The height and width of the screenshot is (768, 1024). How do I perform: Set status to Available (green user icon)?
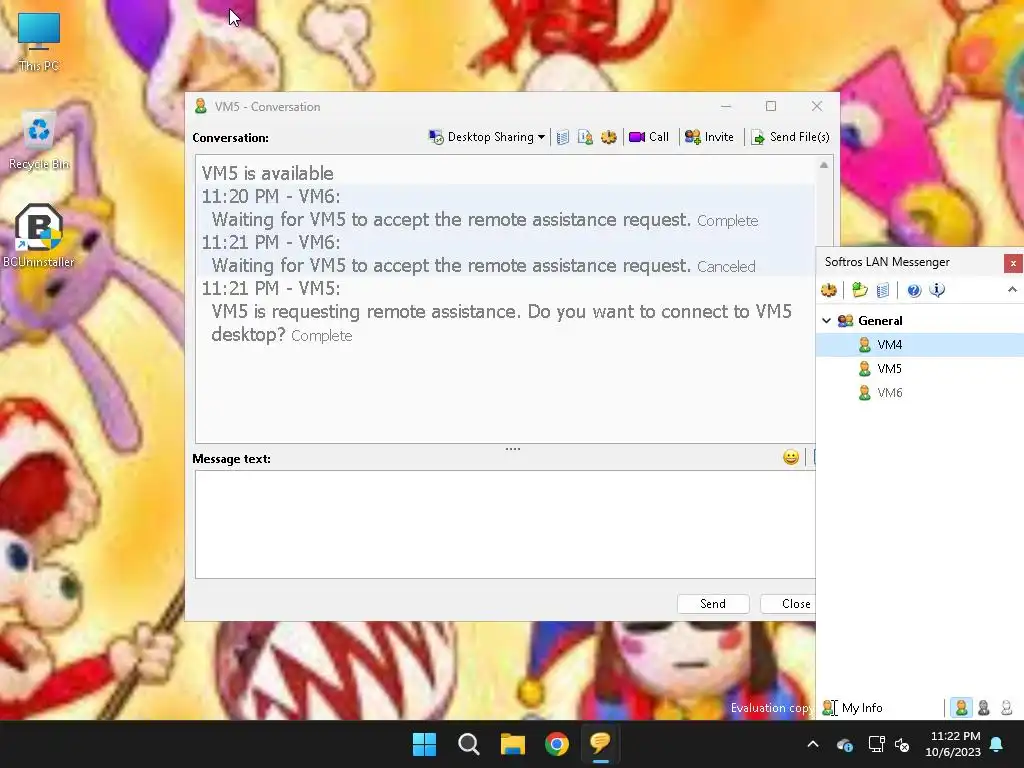pyautogui.click(x=961, y=707)
